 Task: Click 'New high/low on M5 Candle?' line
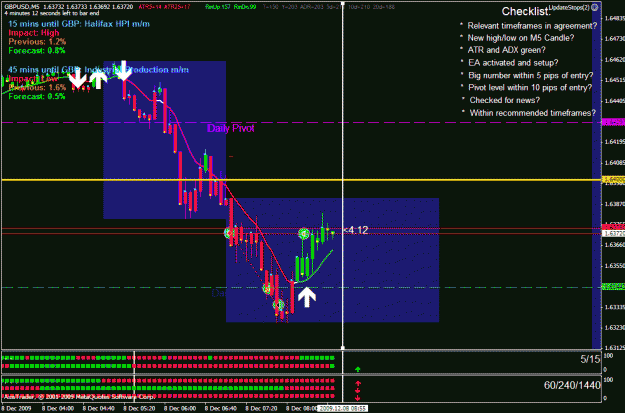click(521, 38)
